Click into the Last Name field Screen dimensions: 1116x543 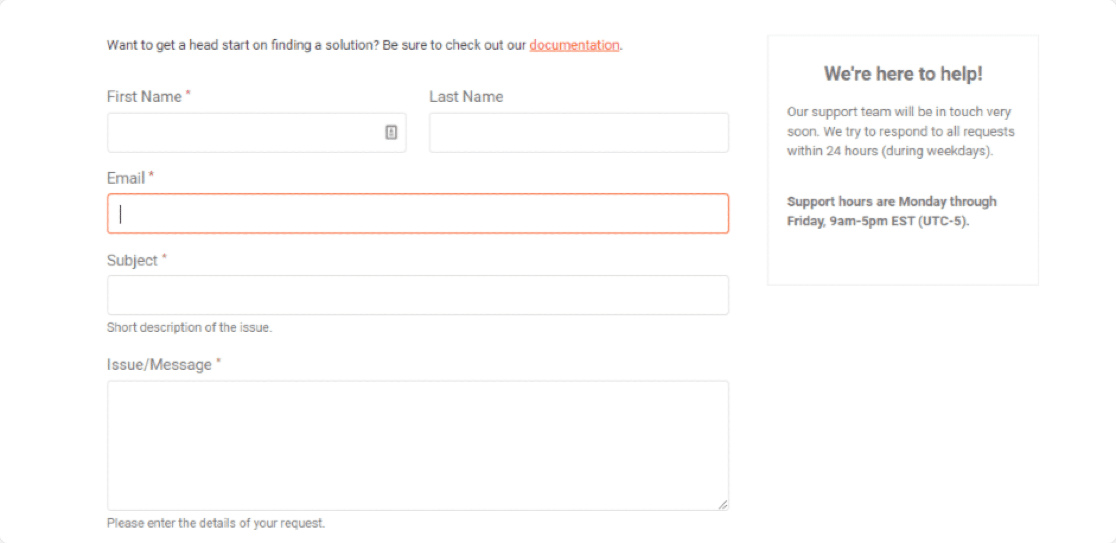578,133
